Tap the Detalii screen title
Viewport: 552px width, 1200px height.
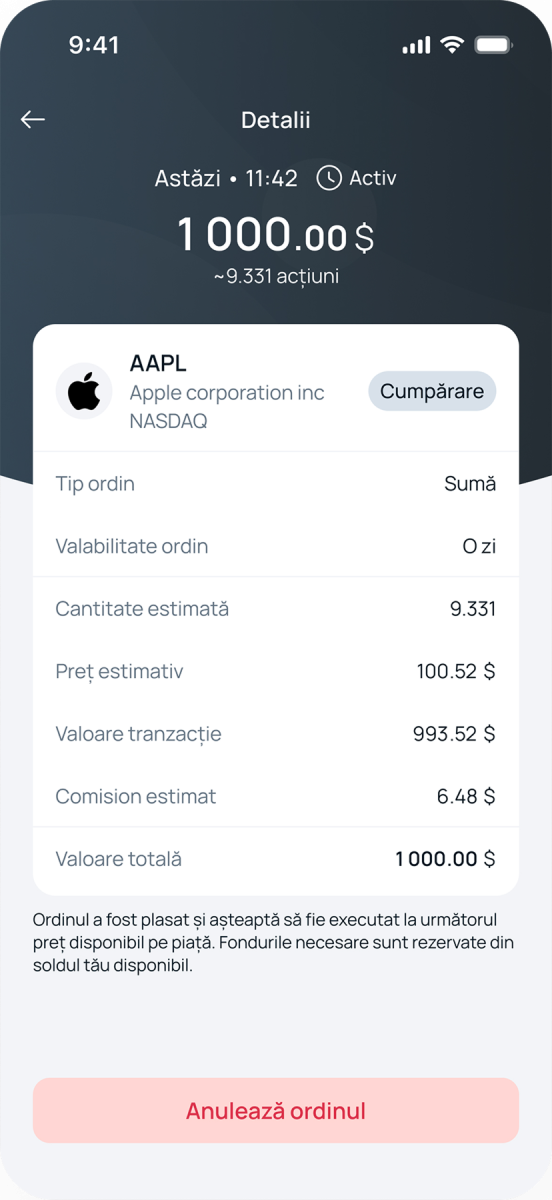tap(276, 120)
